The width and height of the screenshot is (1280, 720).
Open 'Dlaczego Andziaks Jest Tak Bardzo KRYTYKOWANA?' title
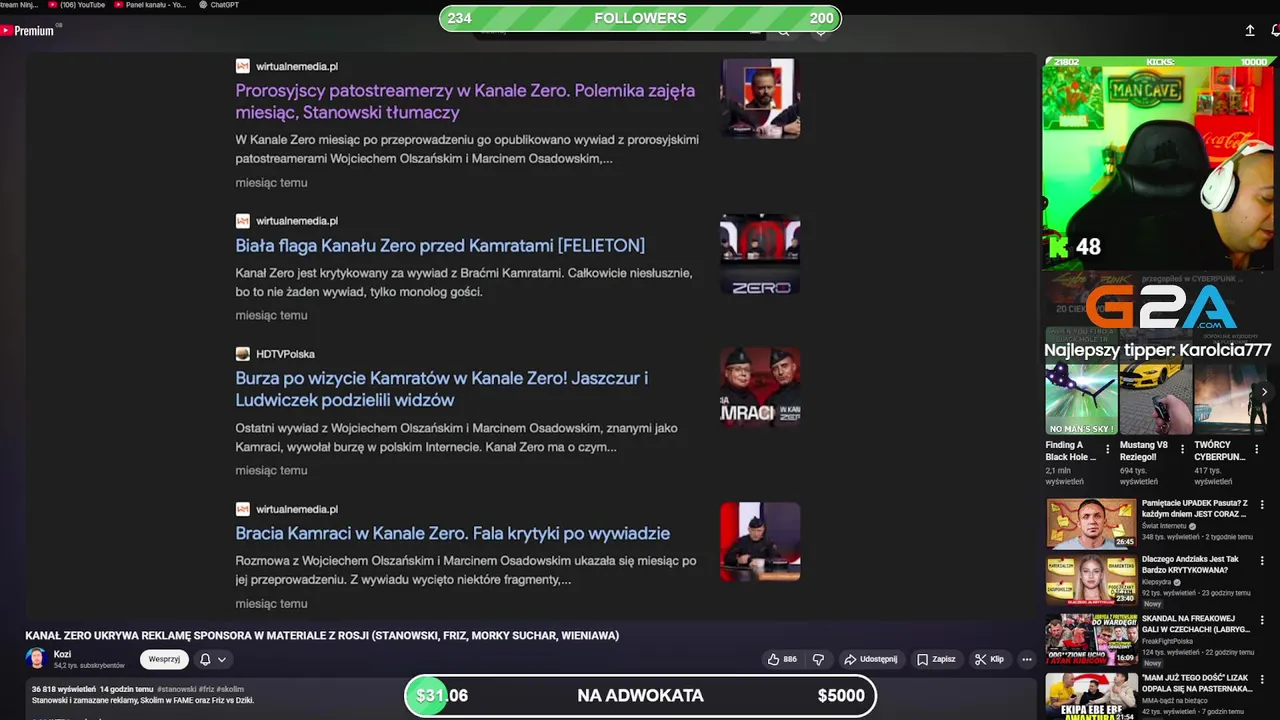coord(1191,566)
